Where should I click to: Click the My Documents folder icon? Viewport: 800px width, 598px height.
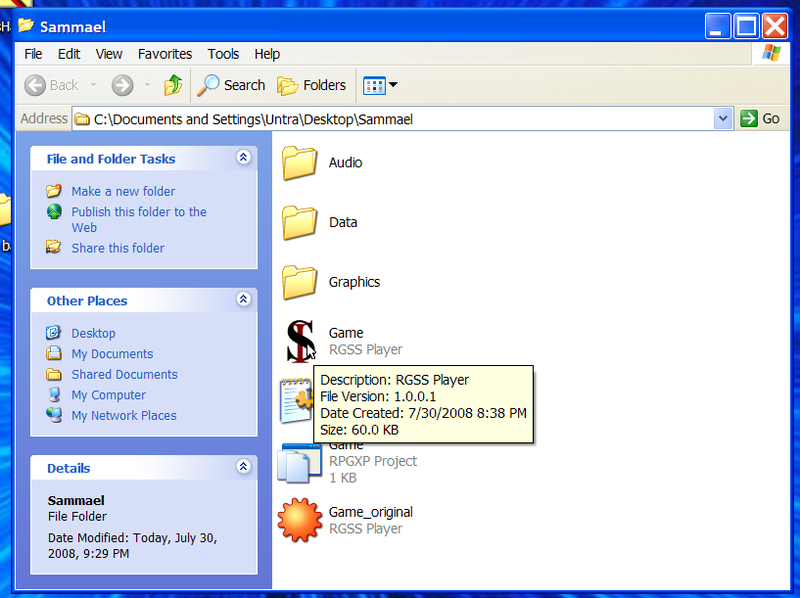54,353
